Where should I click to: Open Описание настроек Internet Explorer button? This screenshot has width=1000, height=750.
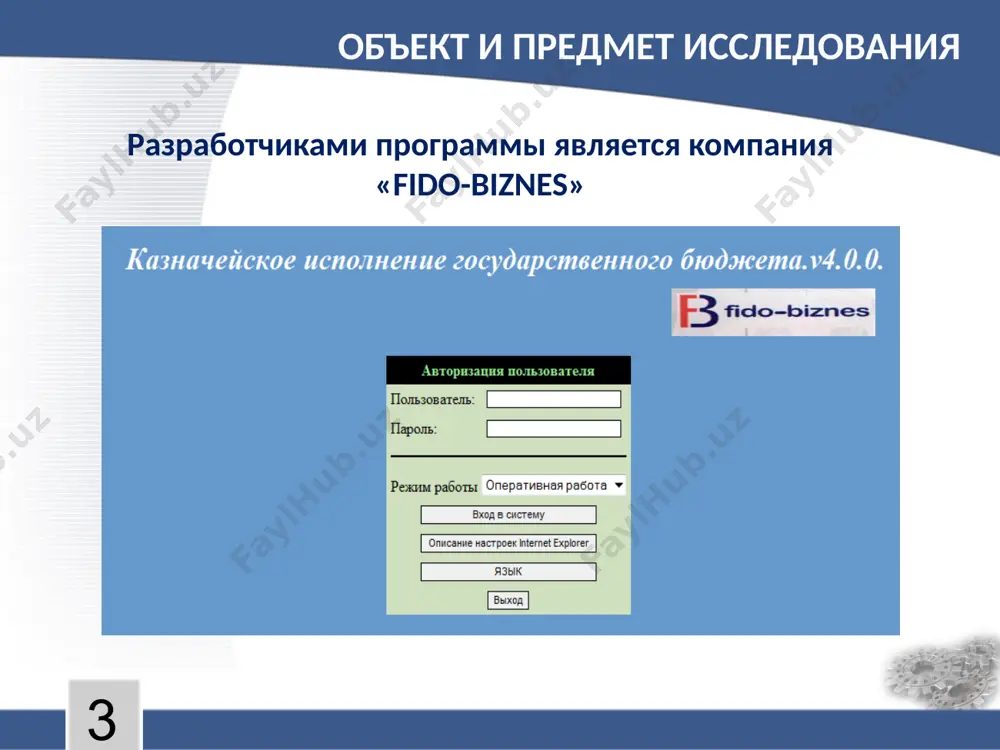(508, 543)
